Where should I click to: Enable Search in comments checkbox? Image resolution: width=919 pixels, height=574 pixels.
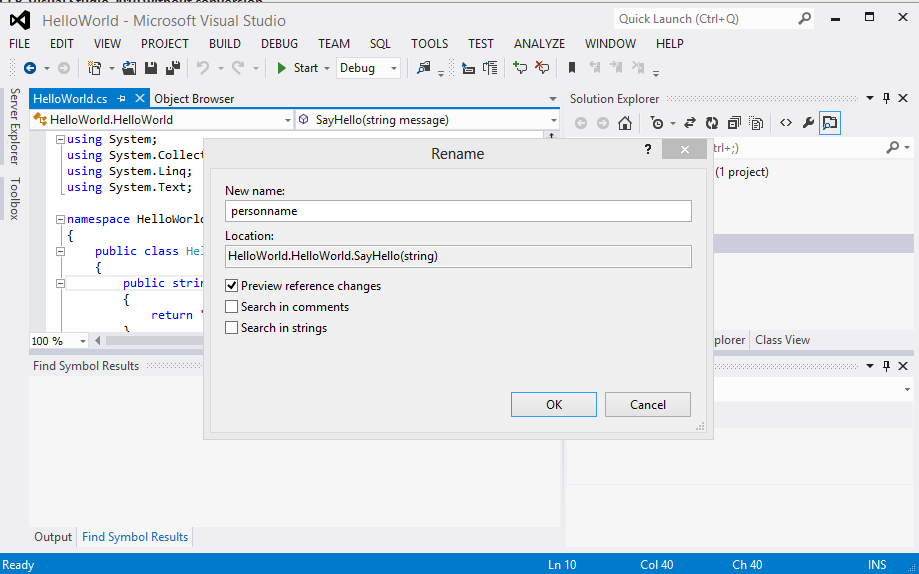[x=232, y=307]
